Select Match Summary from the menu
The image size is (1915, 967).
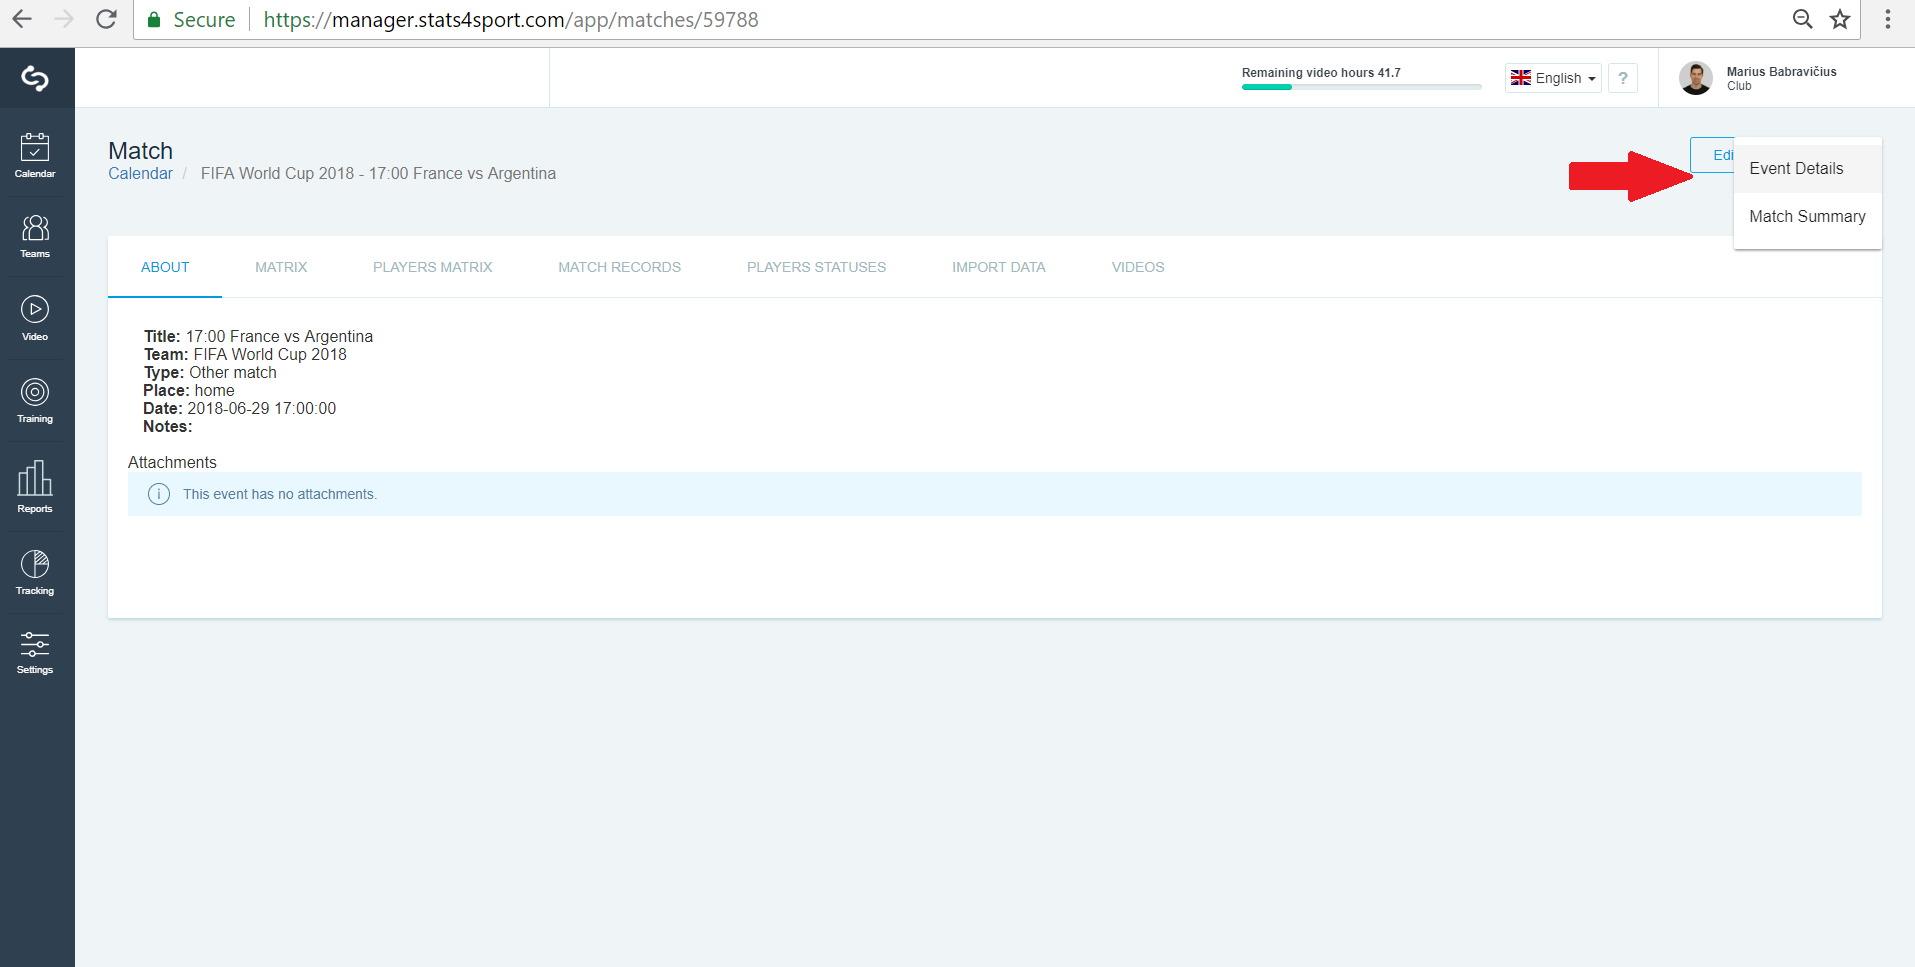click(1808, 217)
